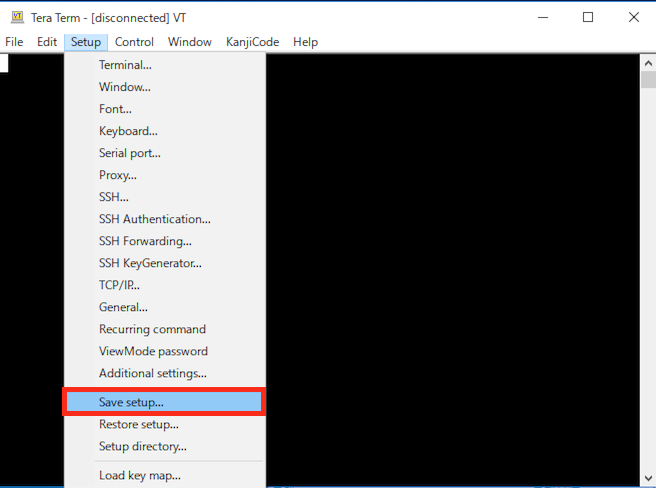This screenshot has width=656, height=488.
Task: Select Terminal... from Setup menu
Action: click(125, 65)
